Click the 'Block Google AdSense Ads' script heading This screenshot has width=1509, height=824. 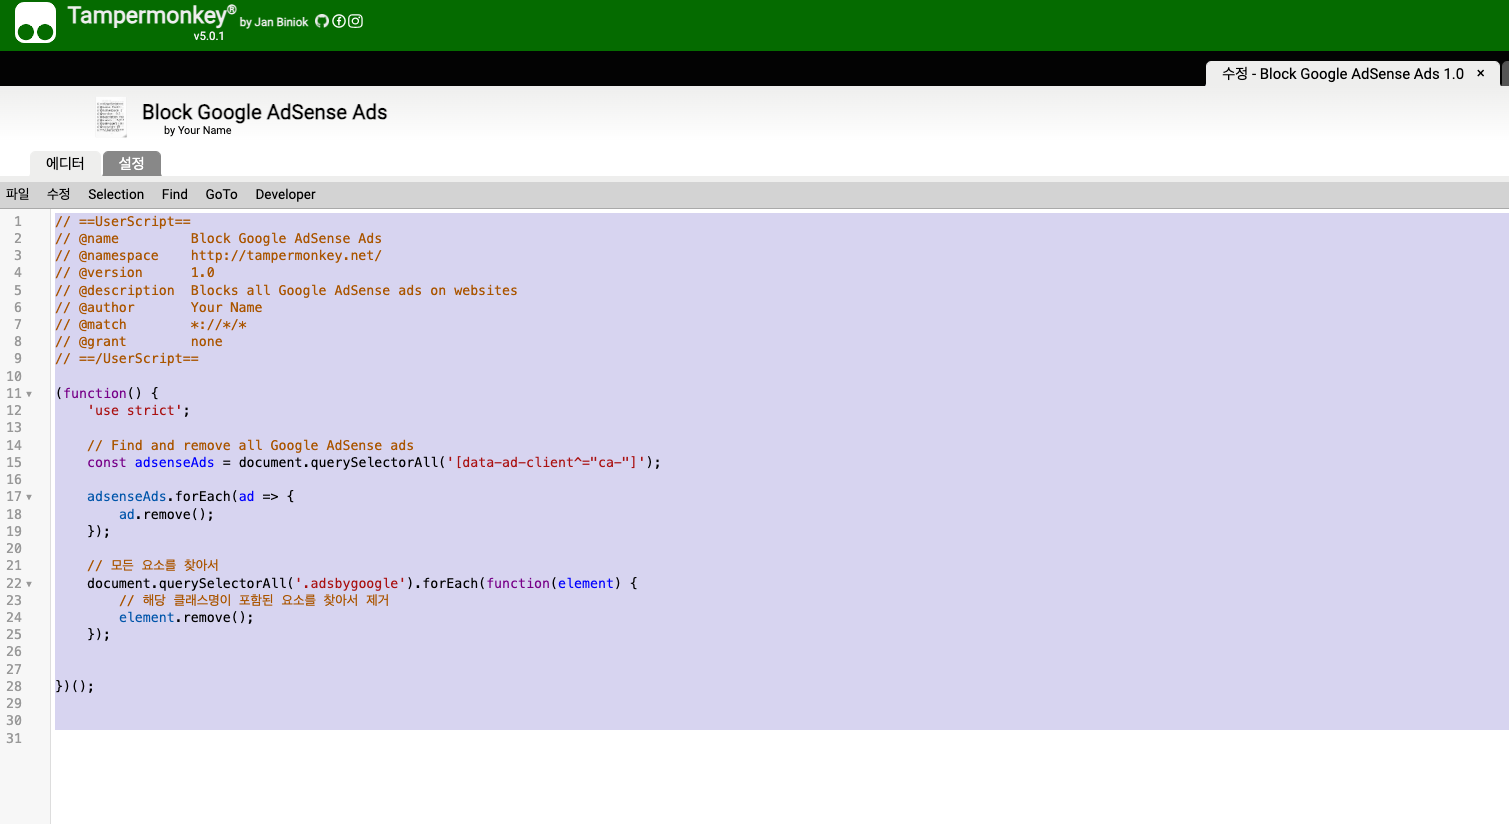pyautogui.click(x=264, y=112)
